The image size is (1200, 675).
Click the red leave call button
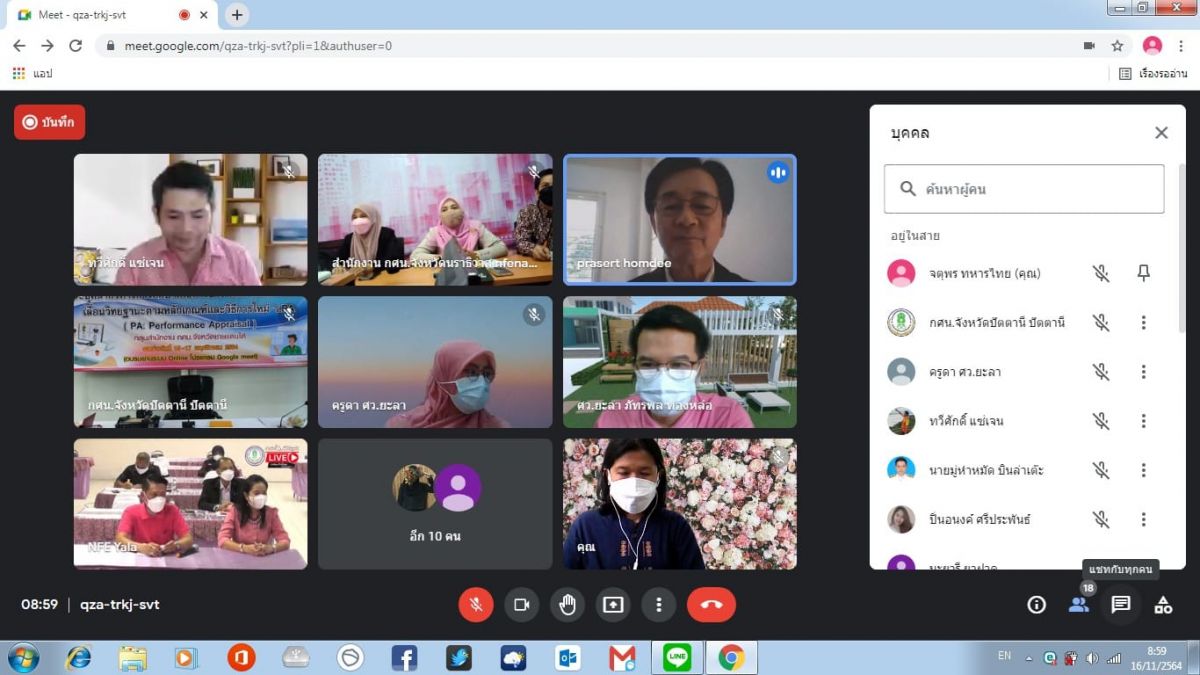point(711,605)
